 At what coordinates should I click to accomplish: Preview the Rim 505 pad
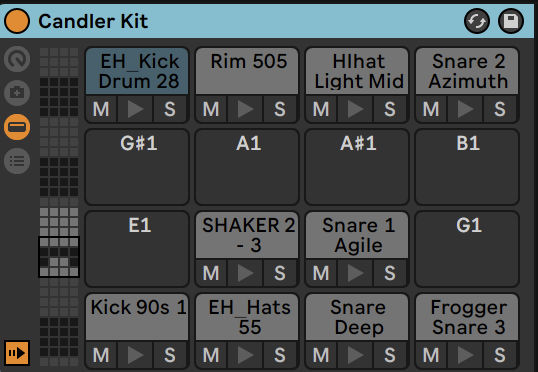point(245,109)
